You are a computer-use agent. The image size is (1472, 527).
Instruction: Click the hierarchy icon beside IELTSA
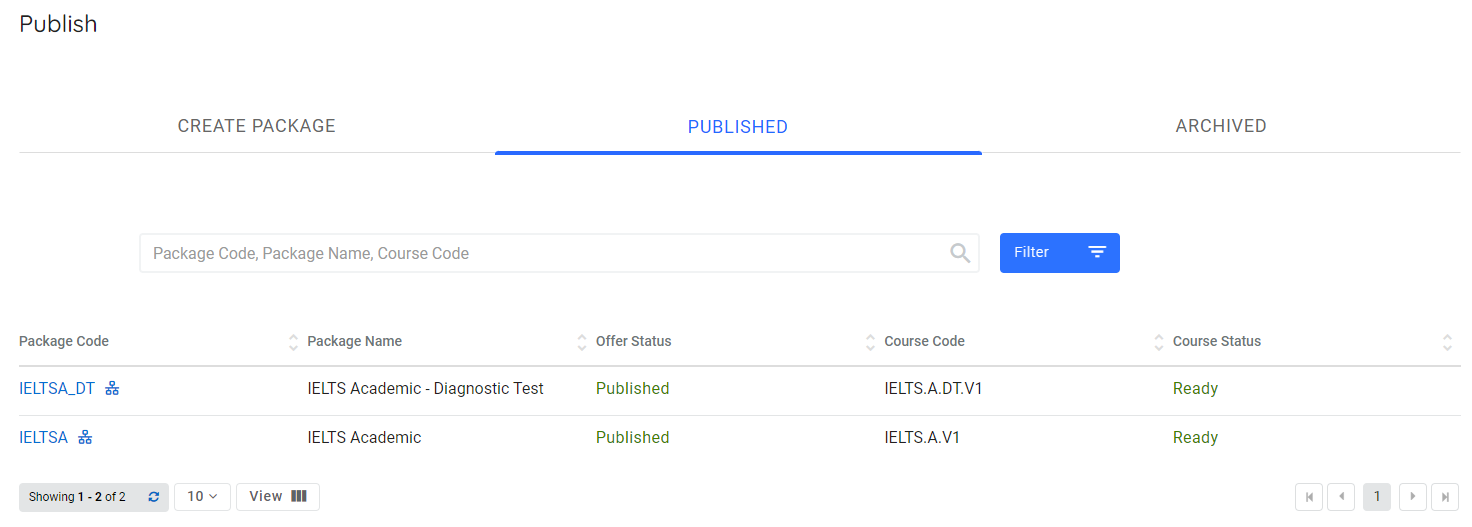click(x=85, y=437)
